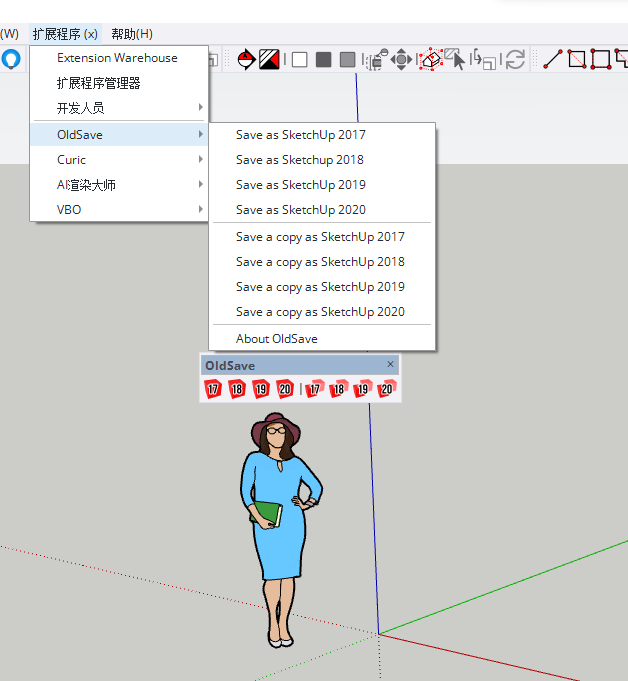Click the four-way move arrows toolbar icon
Screen dimensions: 628x681
tap(401, 60)
